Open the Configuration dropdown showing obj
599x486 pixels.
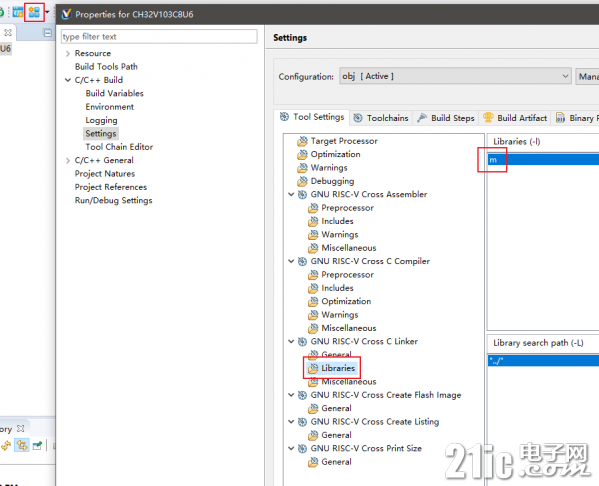pyautogui.click(x=455, y=76)
